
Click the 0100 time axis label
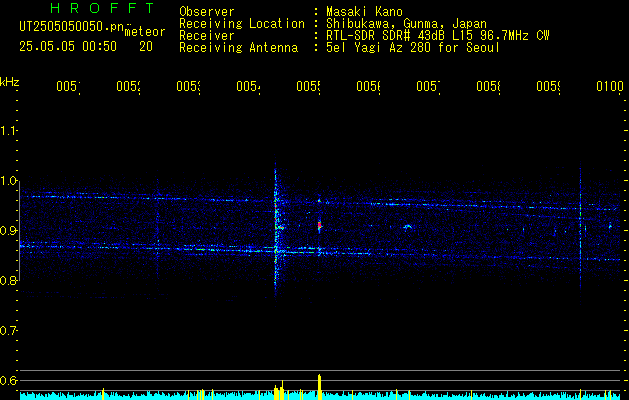coord(610,86)
